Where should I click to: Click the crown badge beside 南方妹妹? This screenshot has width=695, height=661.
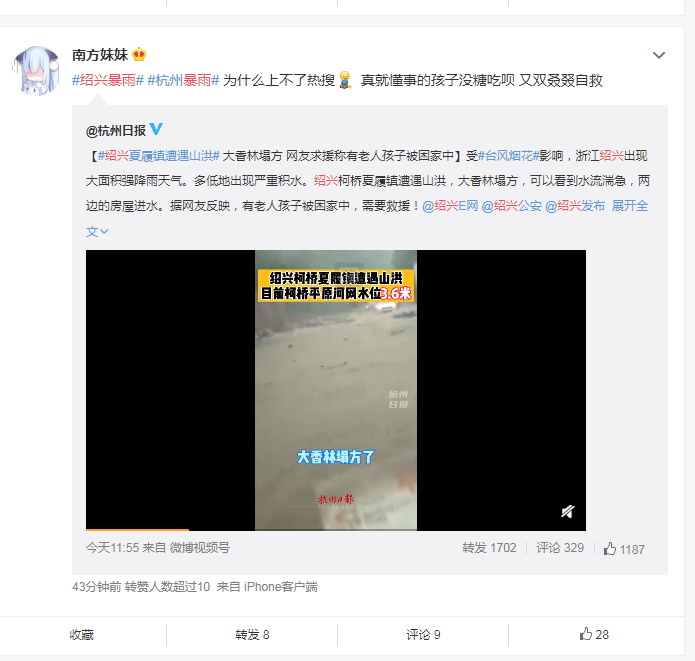[139, 55]
